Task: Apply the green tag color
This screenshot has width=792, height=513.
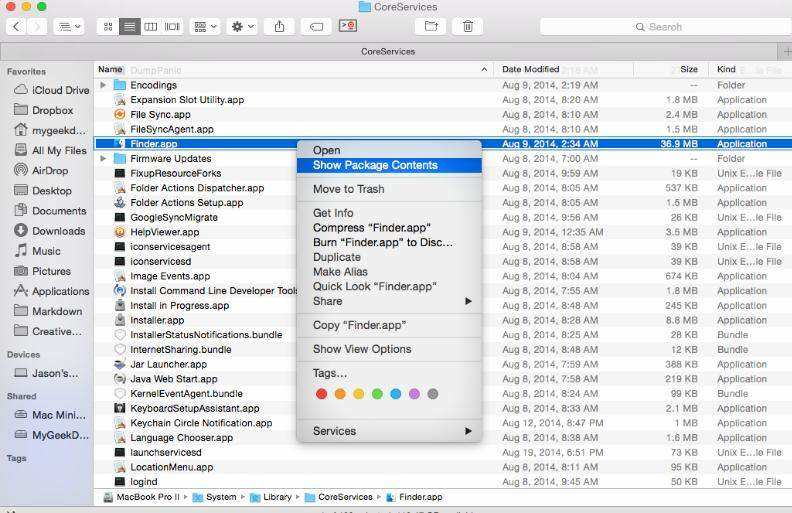Action: coord(377,394)
